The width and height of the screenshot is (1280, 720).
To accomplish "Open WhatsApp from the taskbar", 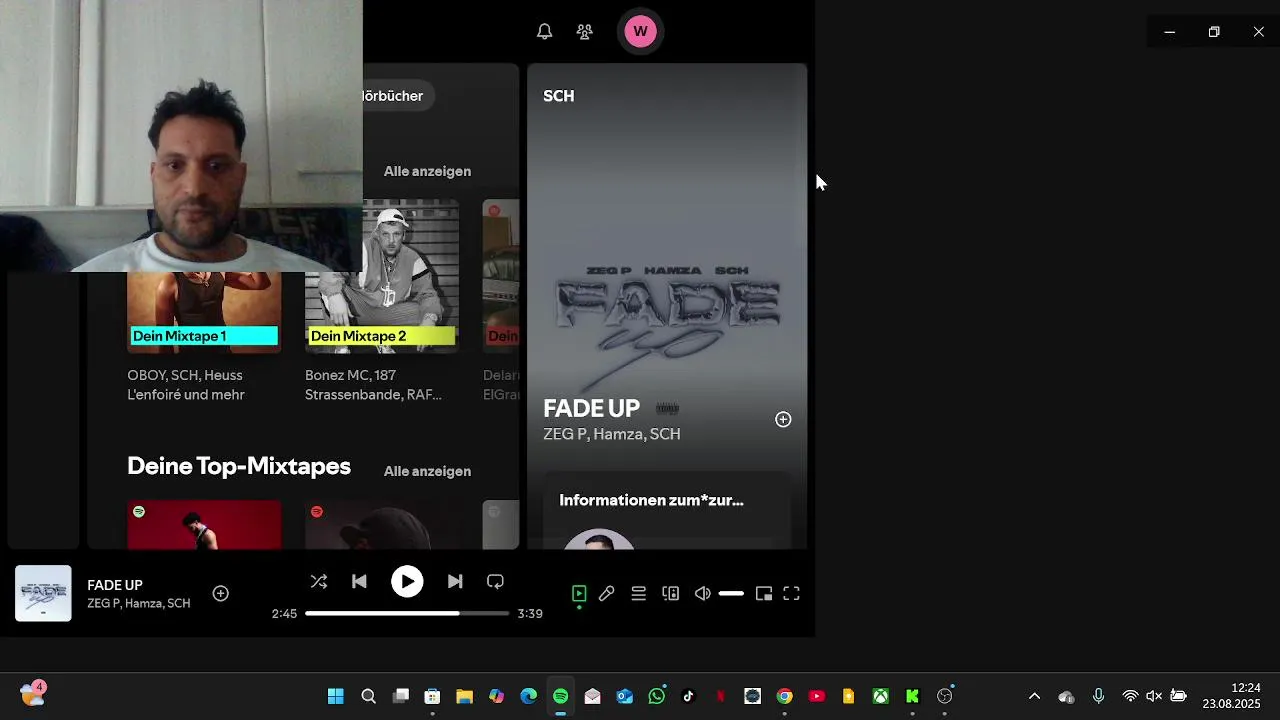I will tap(656, 696).
